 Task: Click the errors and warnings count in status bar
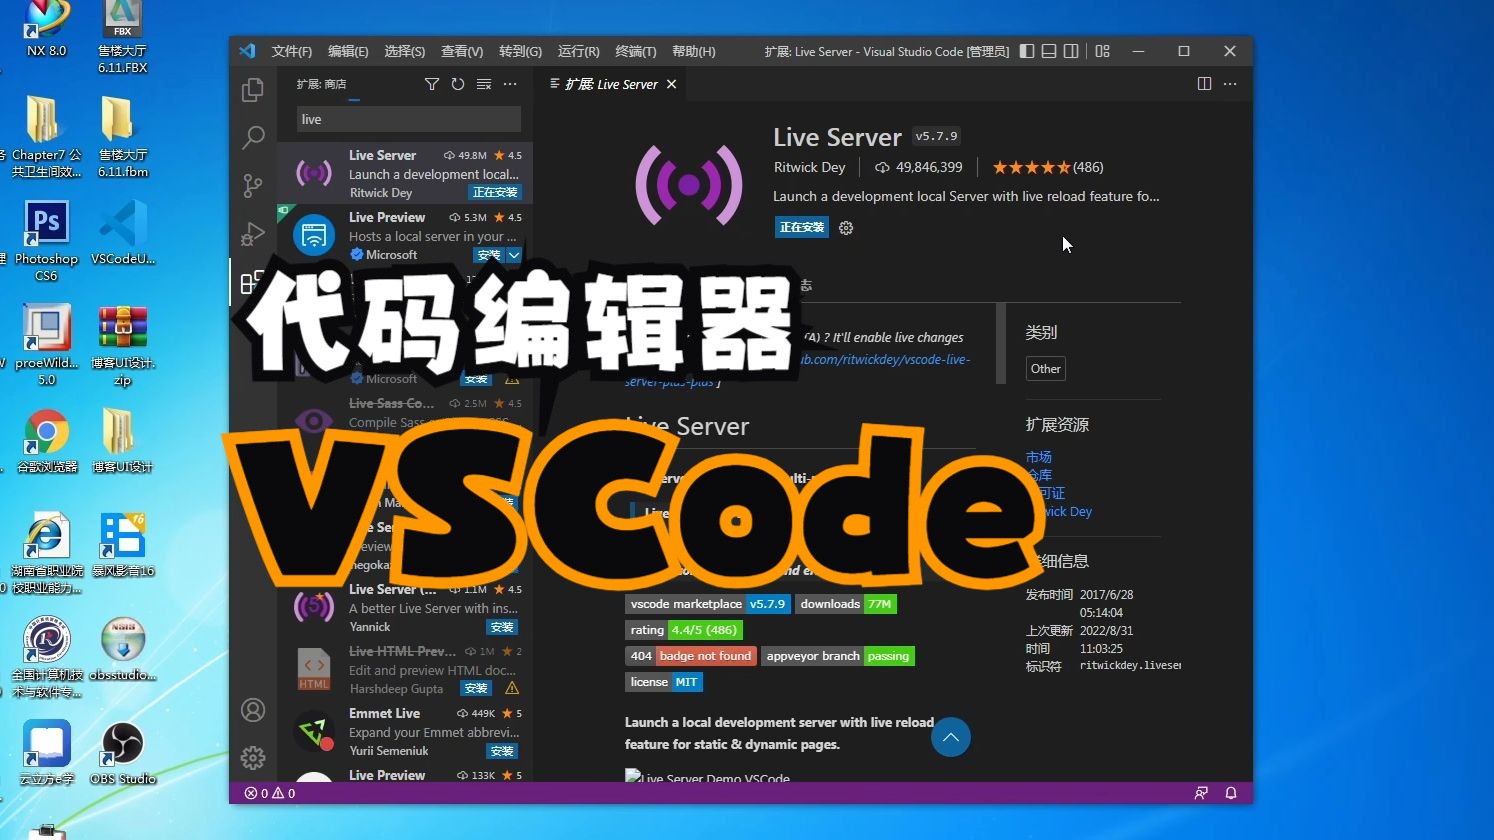(270, 793)
